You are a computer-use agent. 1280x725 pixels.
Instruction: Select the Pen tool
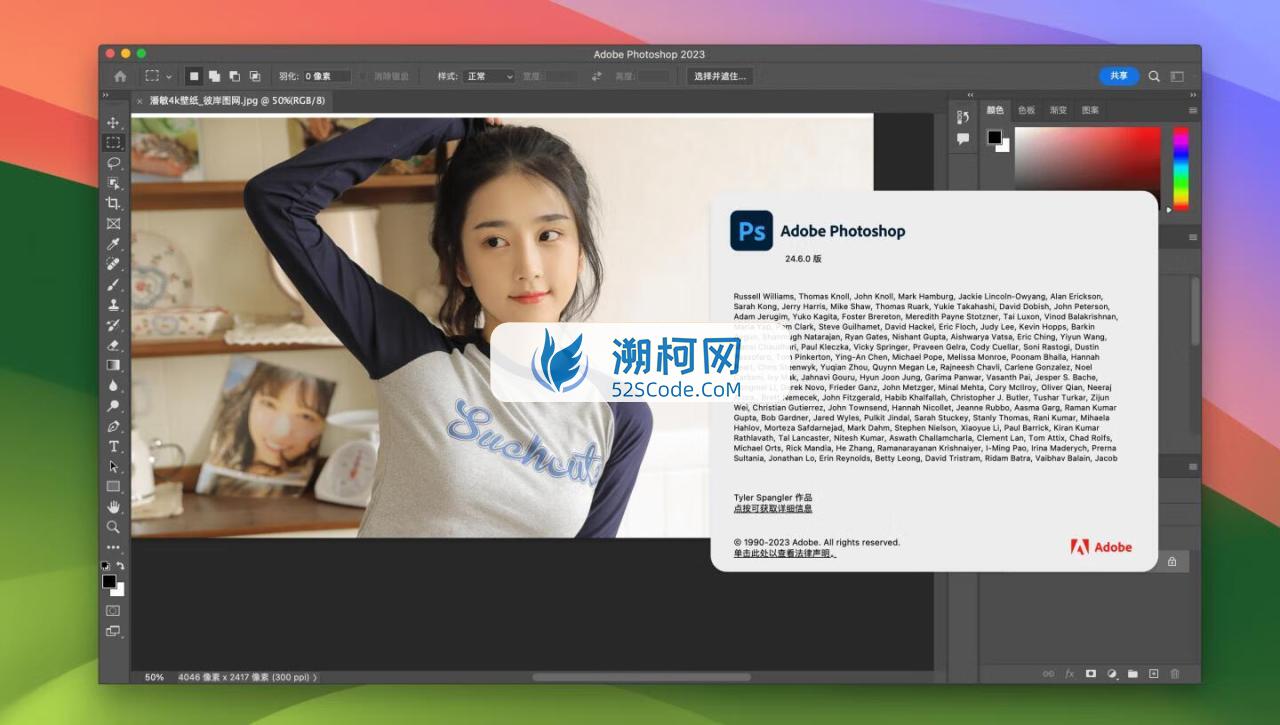[113, 426]
